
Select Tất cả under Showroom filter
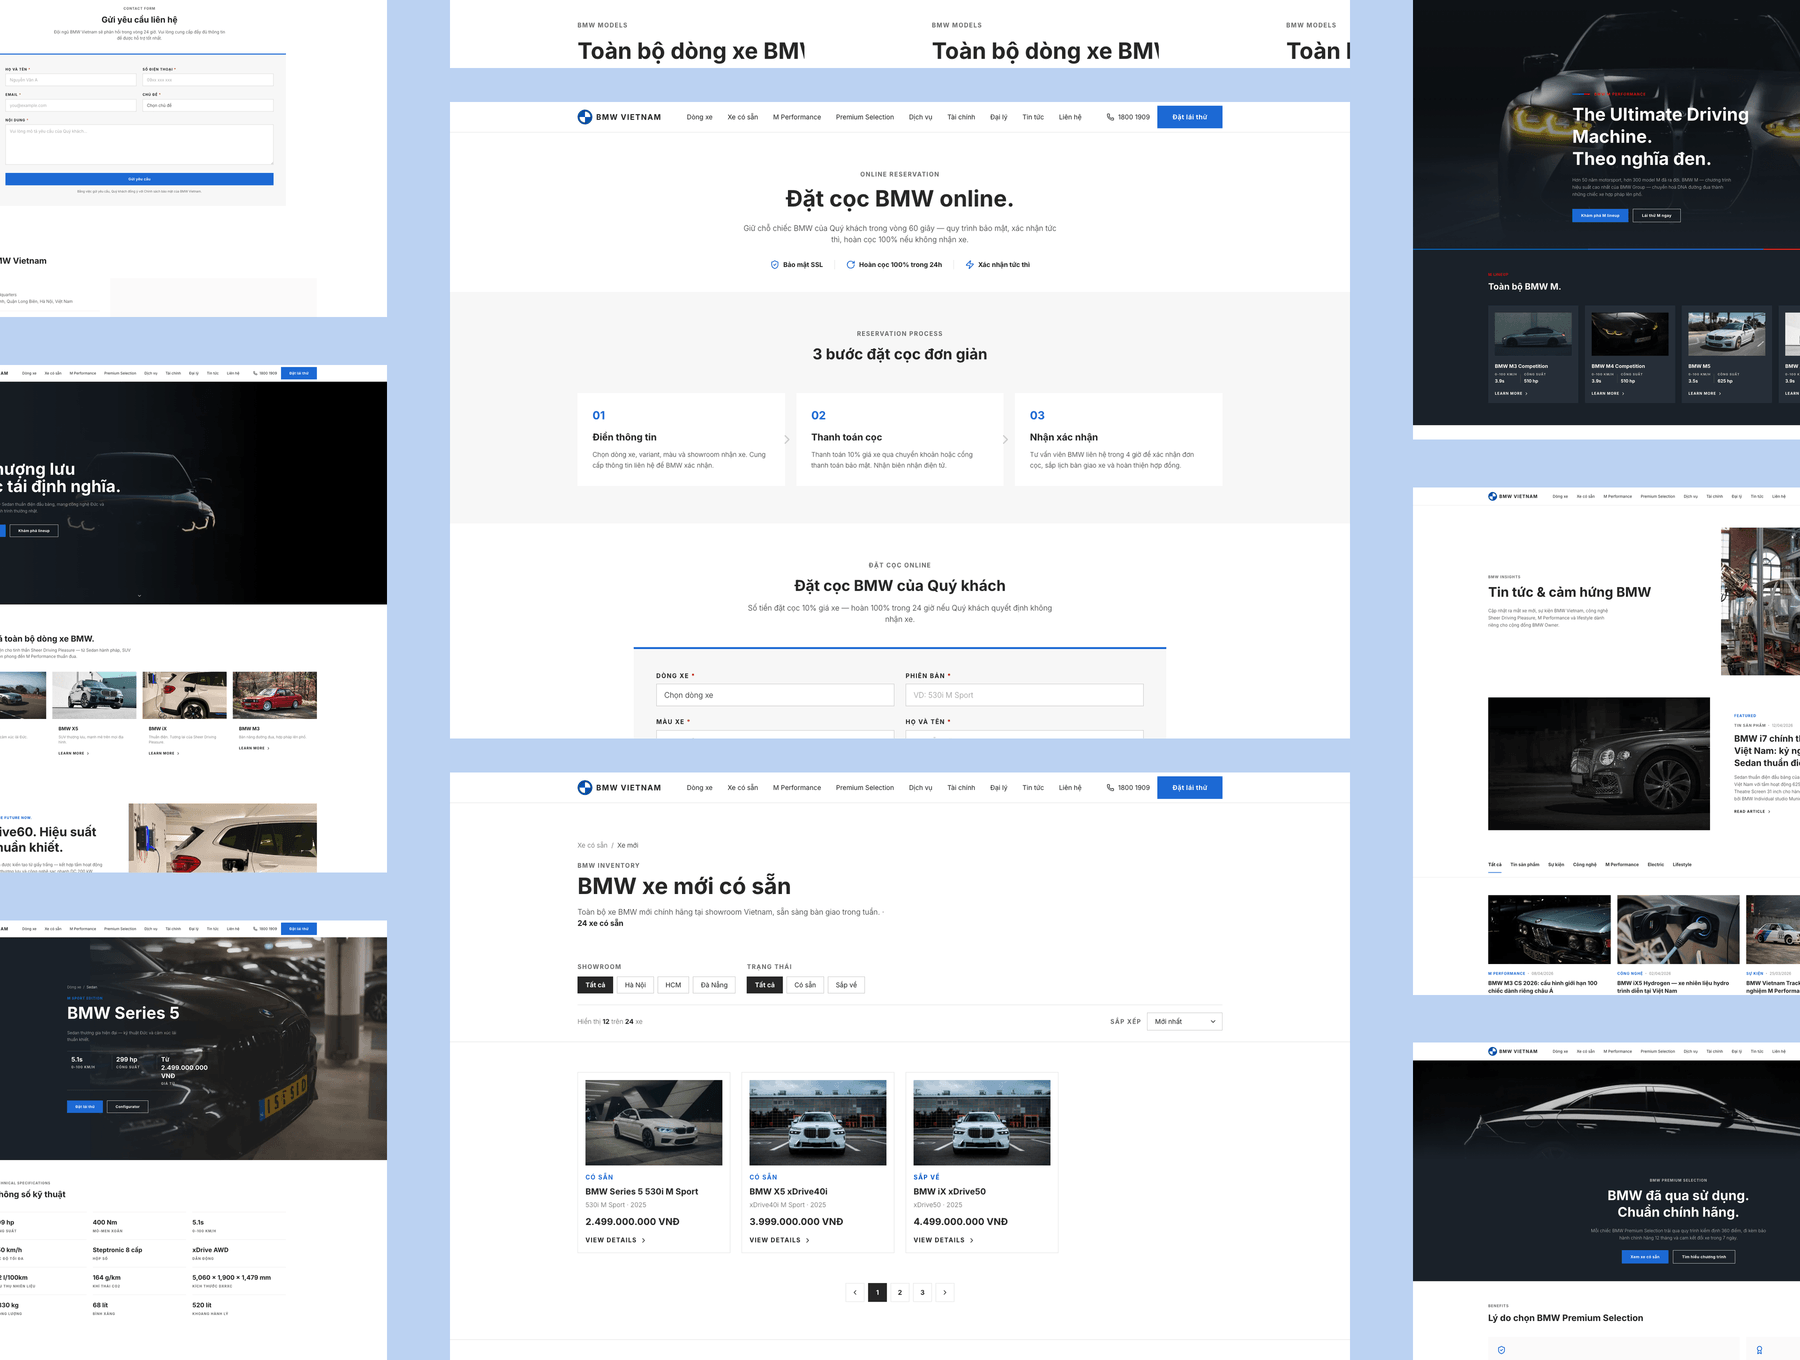point(595,985)
